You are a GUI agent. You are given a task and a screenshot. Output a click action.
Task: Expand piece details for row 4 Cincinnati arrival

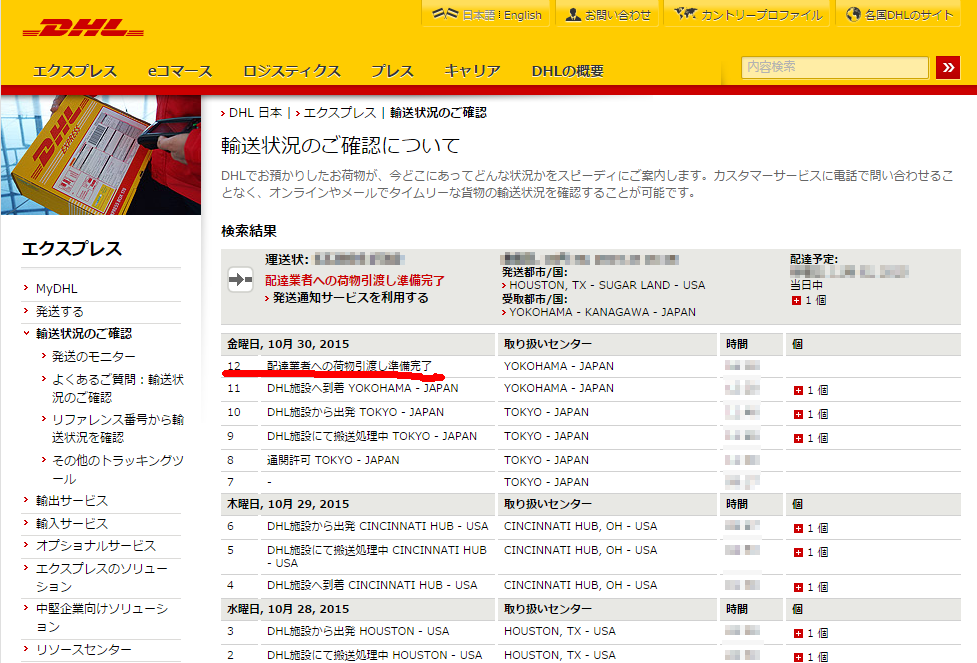pyautogui.click(x=798, y=587)
